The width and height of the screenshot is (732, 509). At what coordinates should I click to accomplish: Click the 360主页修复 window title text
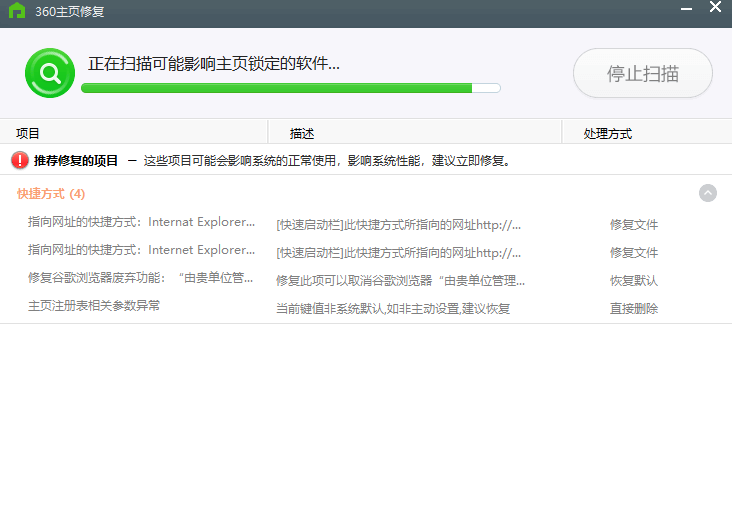point(70,11)
